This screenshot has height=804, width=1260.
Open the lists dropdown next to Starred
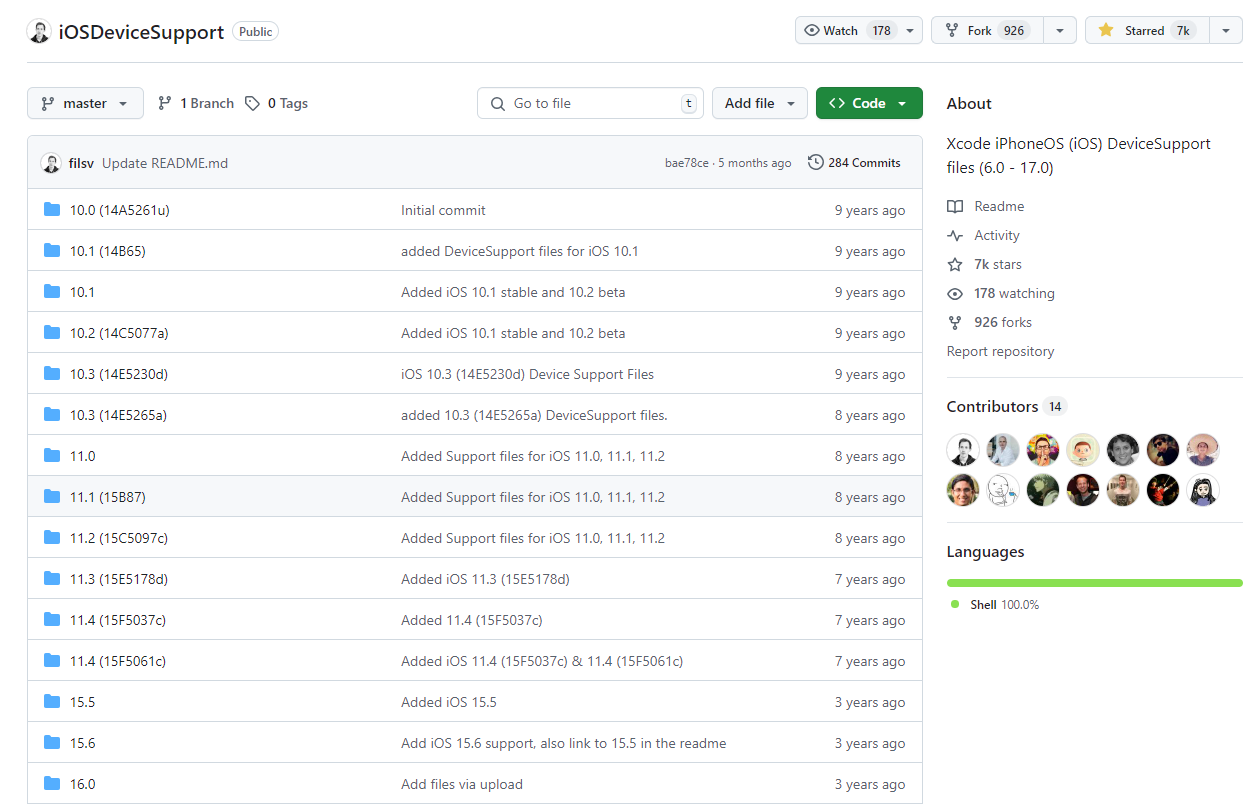pos(1226,30)
